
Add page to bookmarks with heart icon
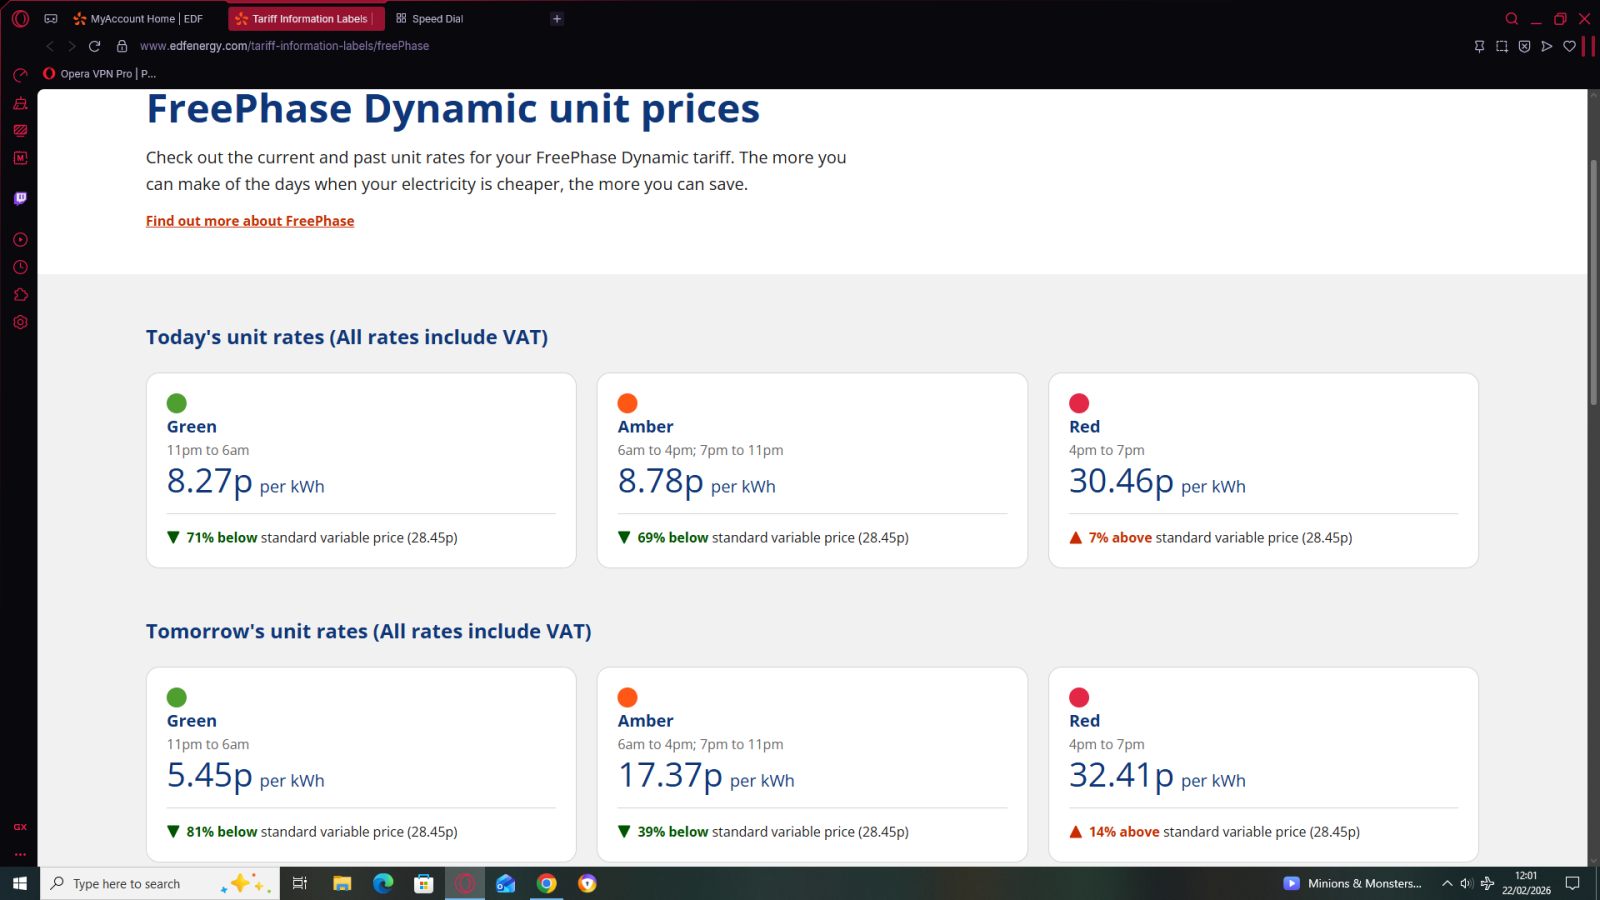point(1569,46)
